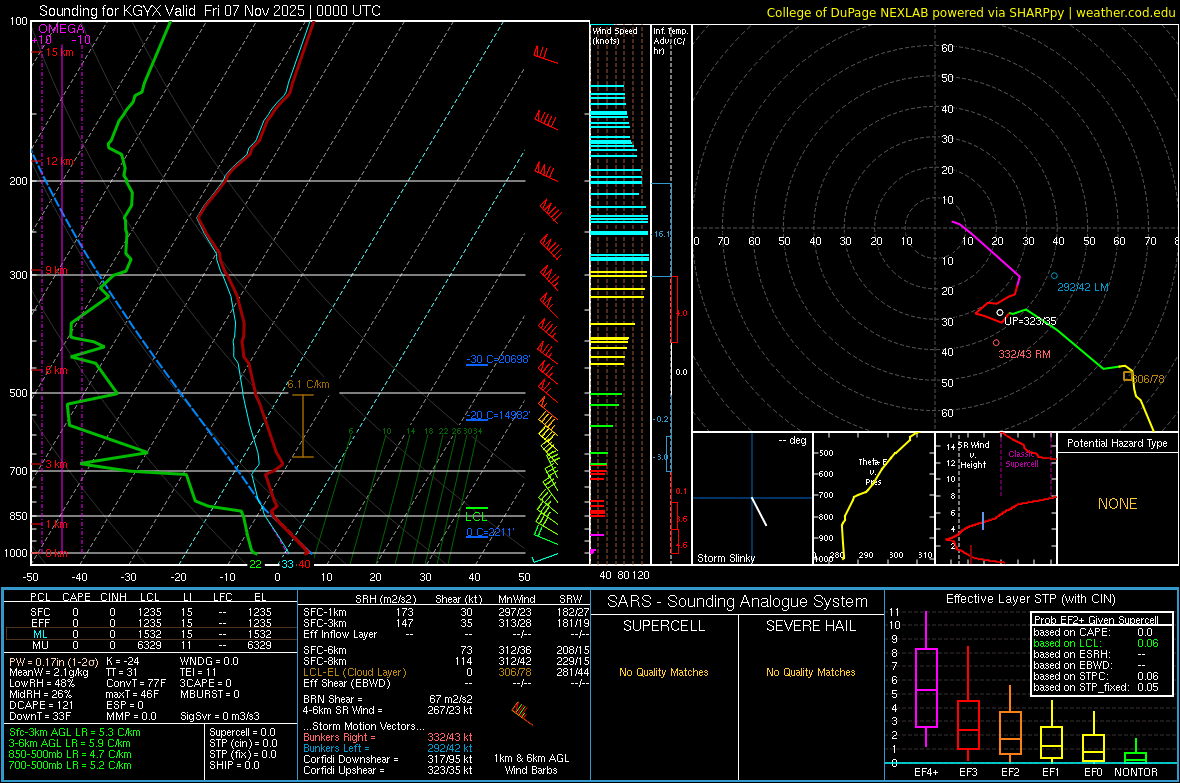The image size is (1180, 783).
Task: Select the highlighted ML parcel row
Action: 151,634
